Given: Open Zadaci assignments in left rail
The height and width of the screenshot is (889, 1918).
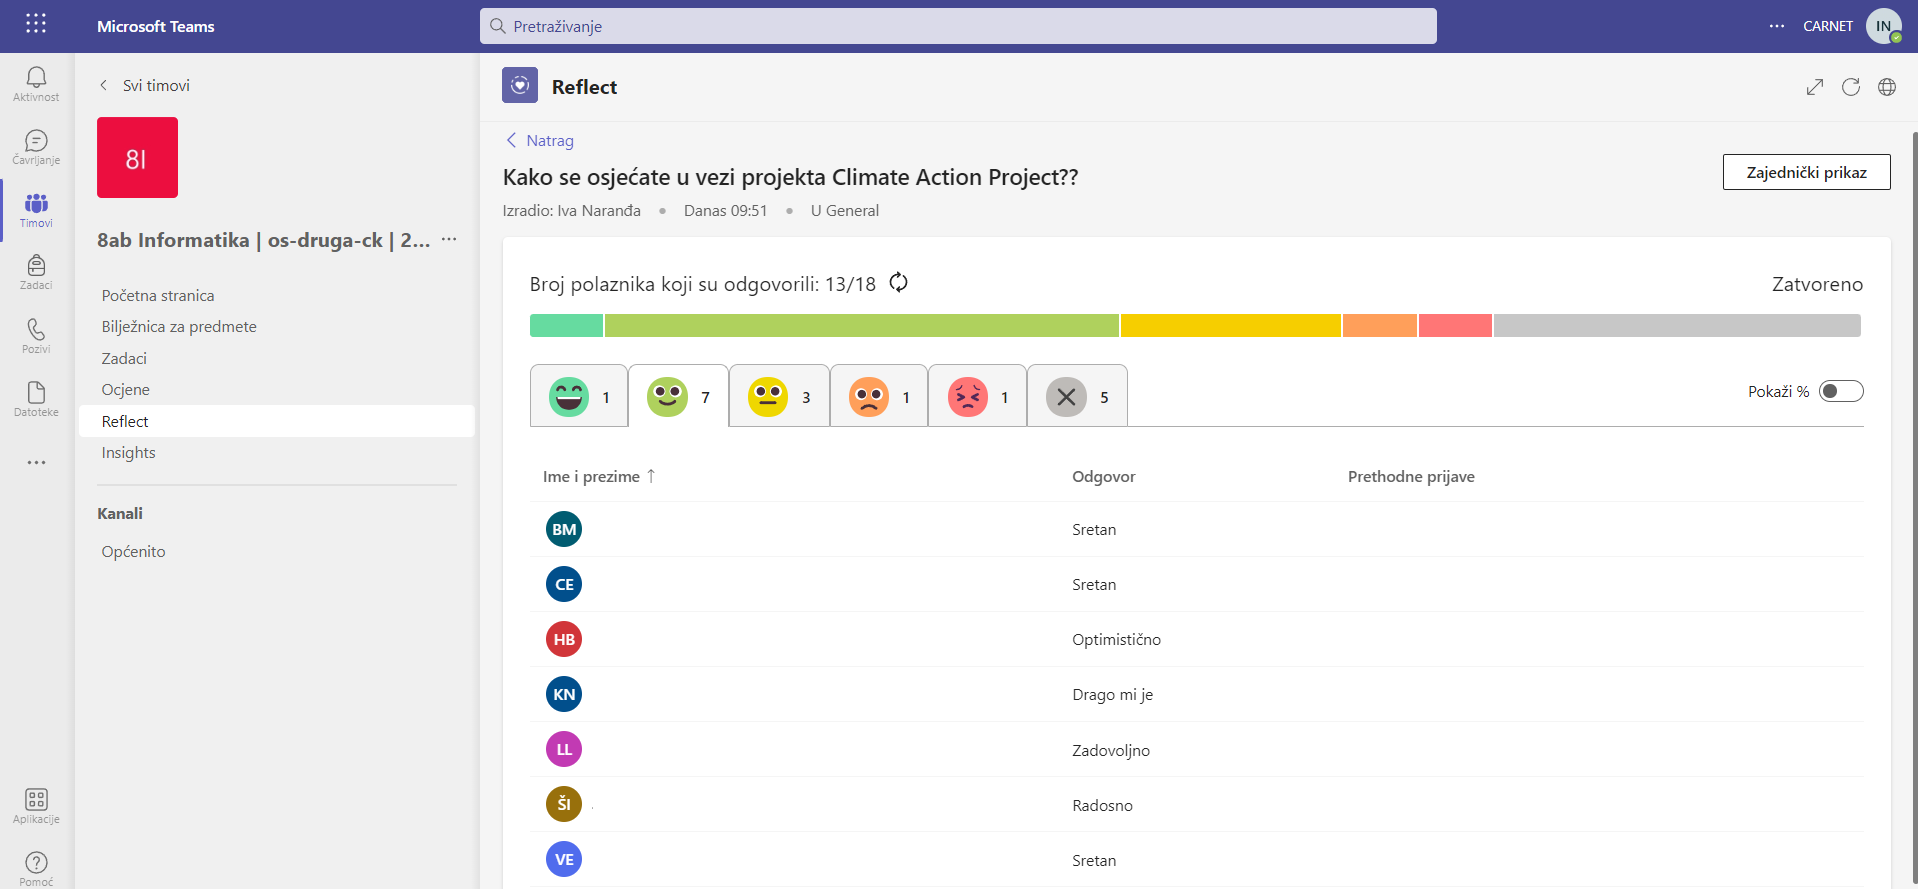Looking at the screenshot, I should pos(36,272).
